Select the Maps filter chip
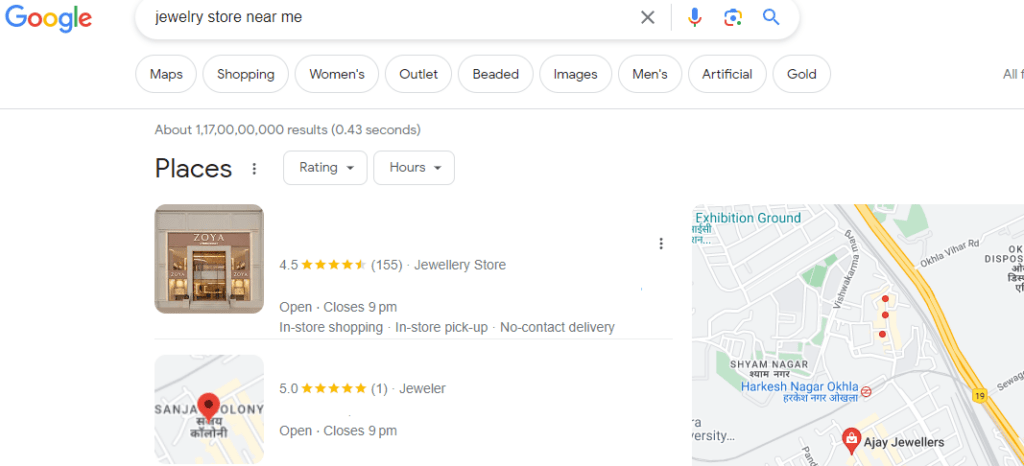1024x466 pixels. point(166,74)
